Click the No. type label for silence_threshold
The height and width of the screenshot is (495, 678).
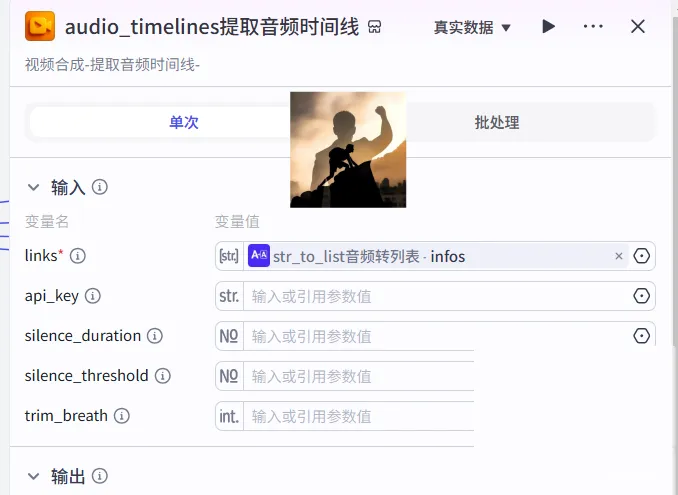pyautogui.click(x=229, y=376)
